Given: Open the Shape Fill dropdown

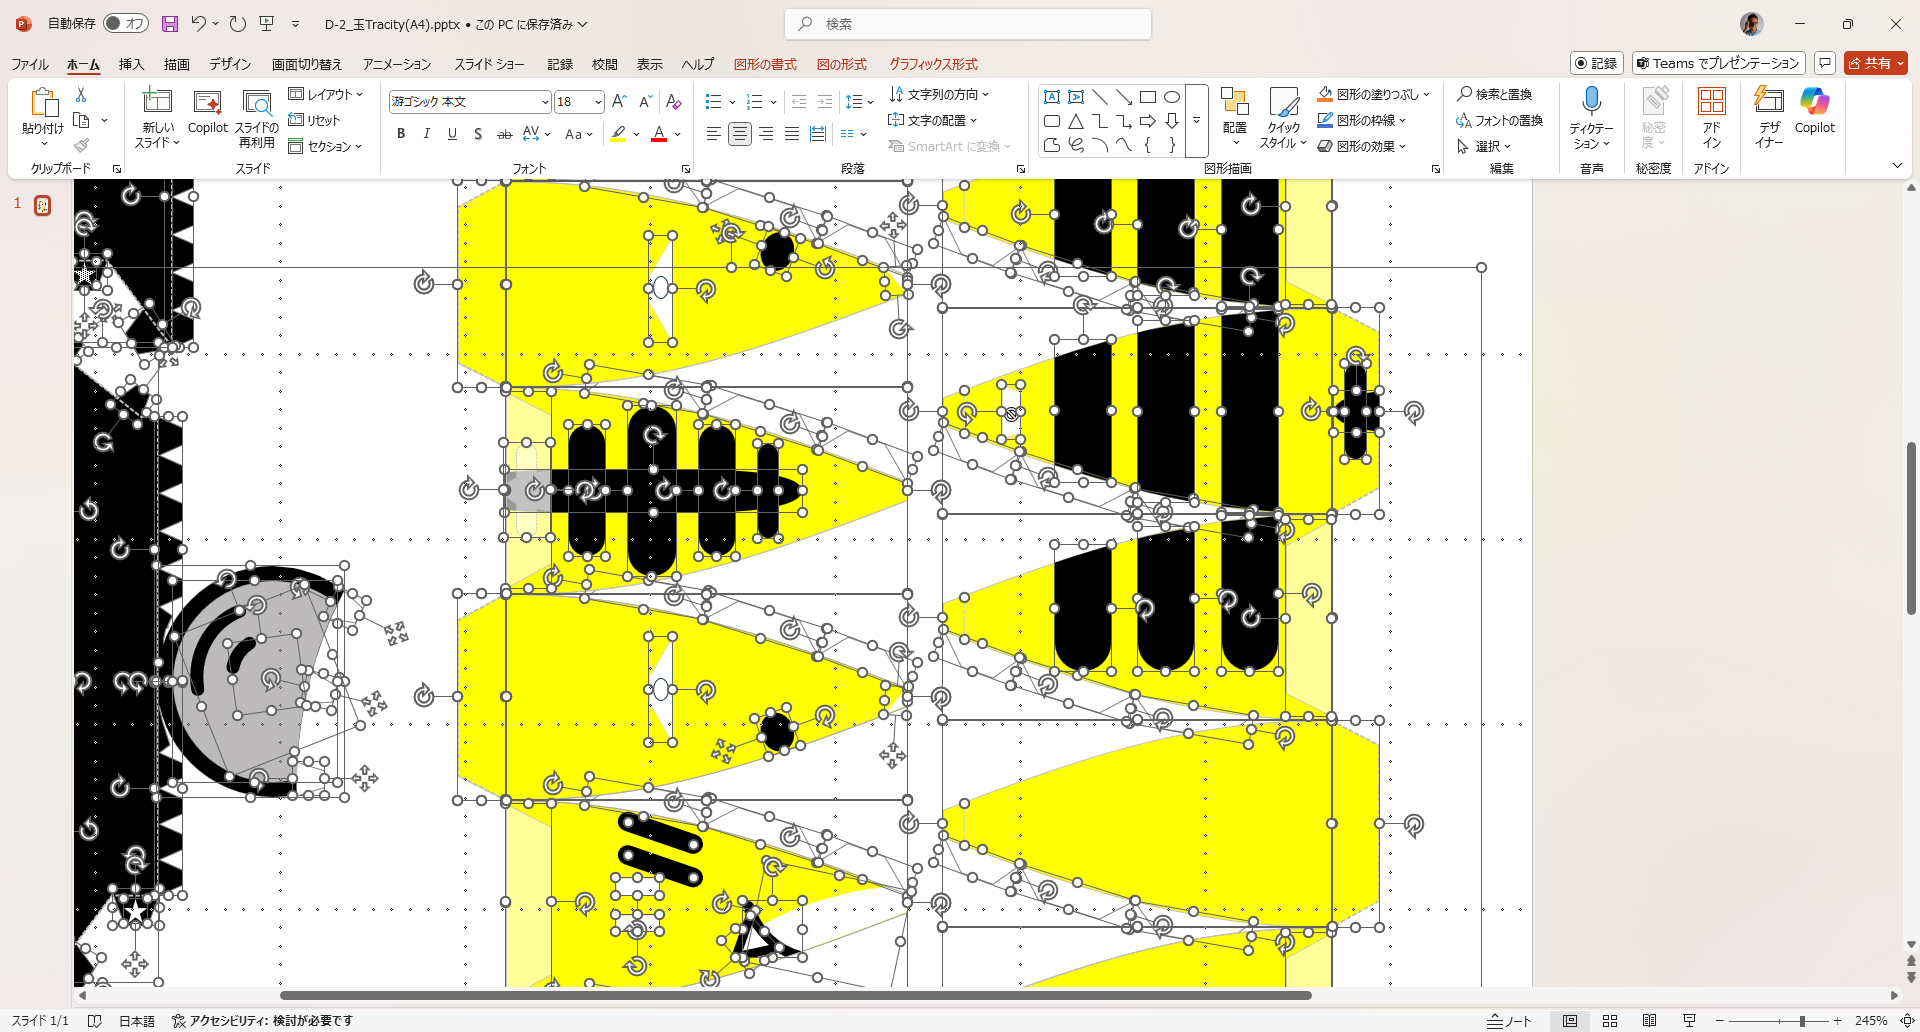Looking at the screenshot, I should point(1427,94).
